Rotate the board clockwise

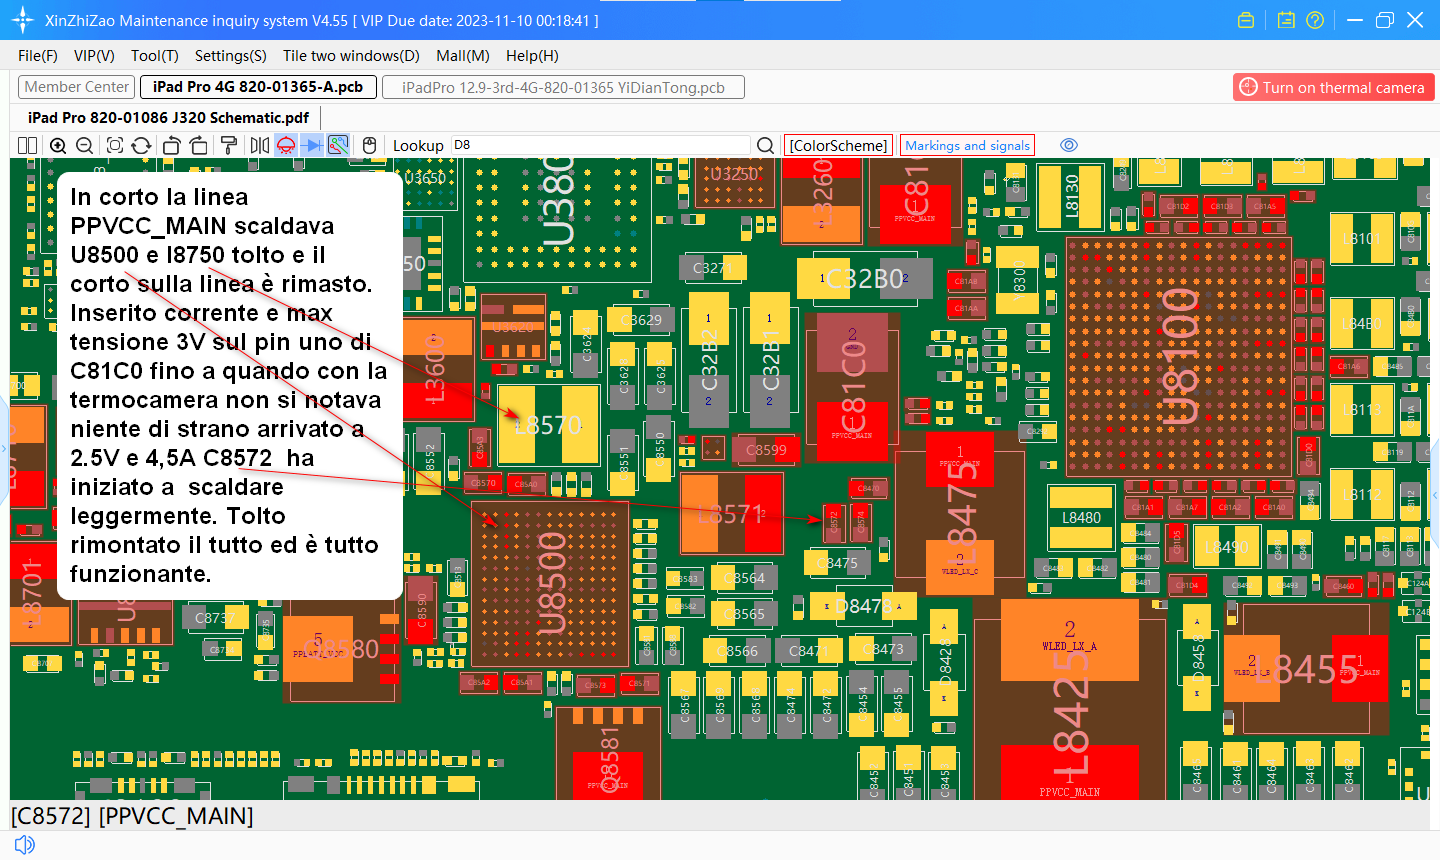pos(198,146)
